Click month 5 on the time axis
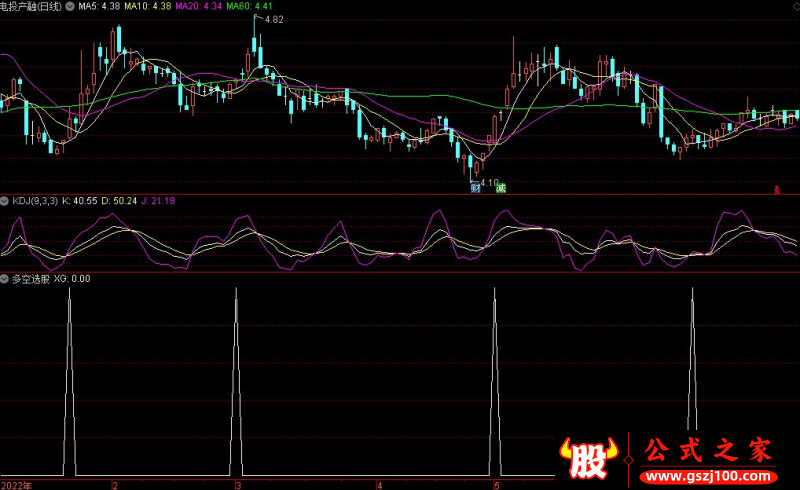This screenshot has width=800, height=490. tap(497, 485)
